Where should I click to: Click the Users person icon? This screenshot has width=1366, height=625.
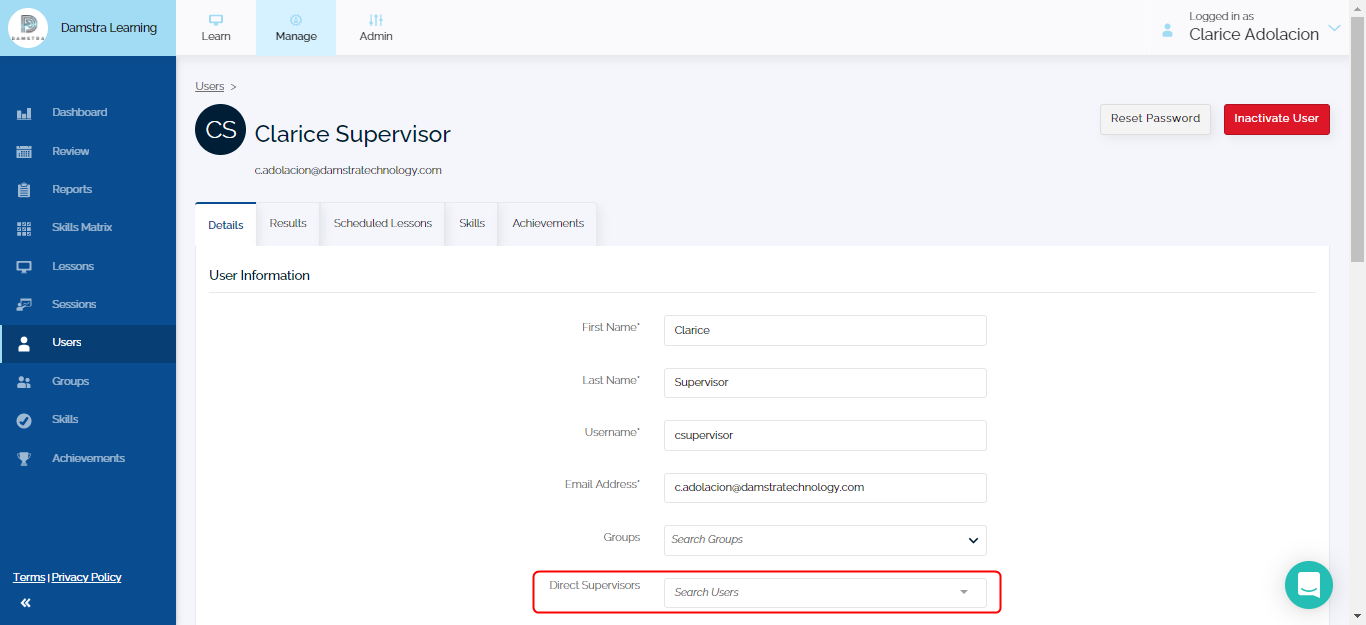[x=25, y=343]
